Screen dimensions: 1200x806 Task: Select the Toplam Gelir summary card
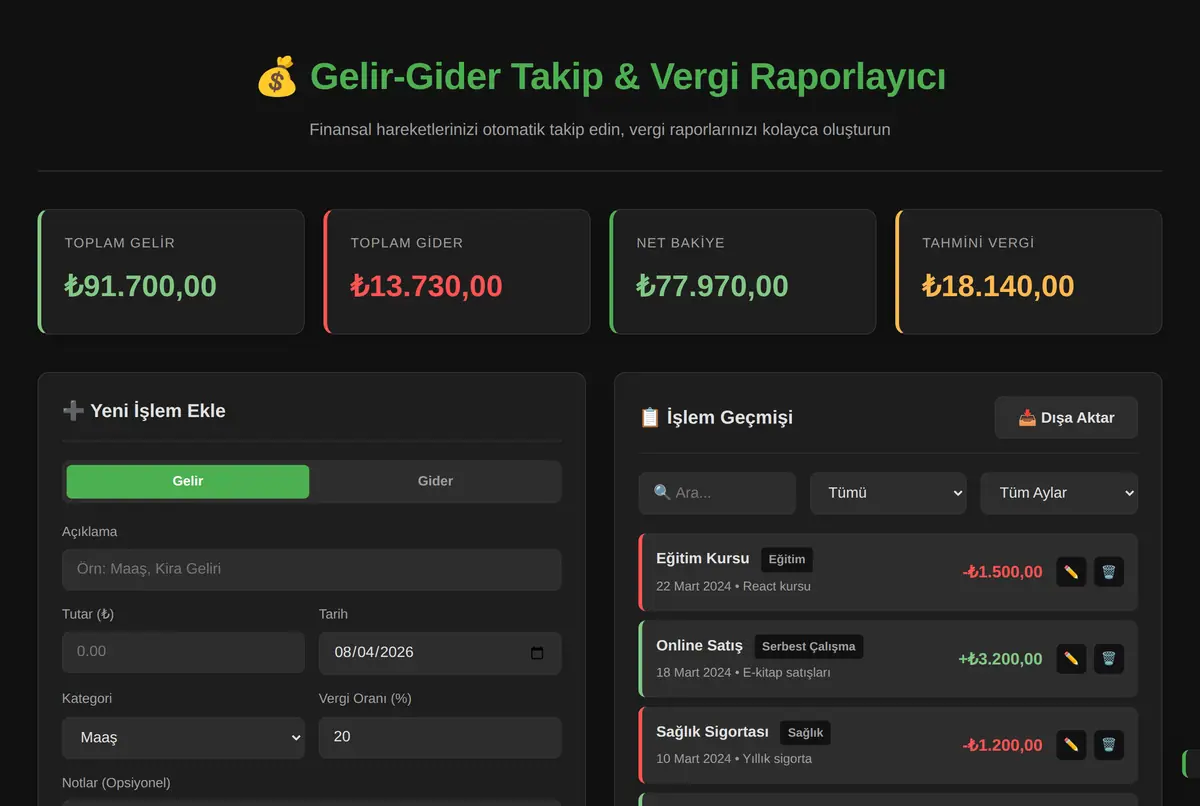[171, 272]
